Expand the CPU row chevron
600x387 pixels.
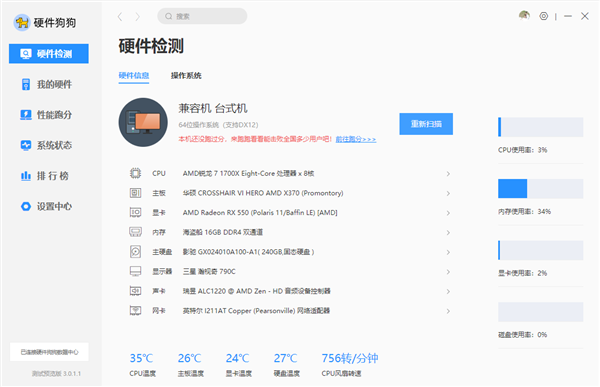tap(448, 174)
